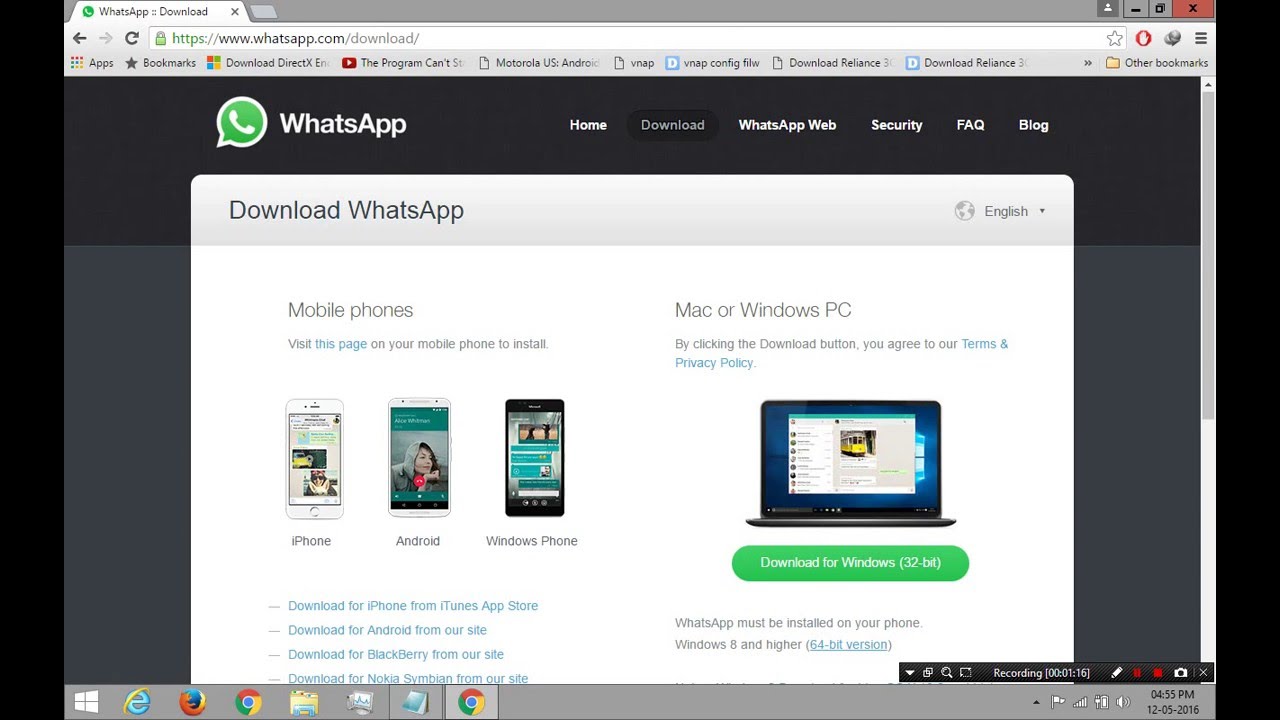Open the Security navigation item
The width and height of the screenshot is (1280, 720).
point(896,125)
